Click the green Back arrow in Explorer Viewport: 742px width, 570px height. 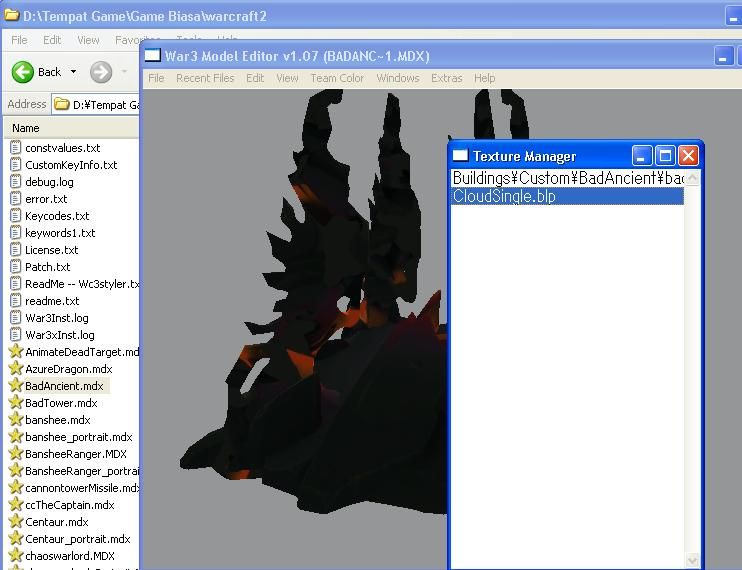pos(23,72)
